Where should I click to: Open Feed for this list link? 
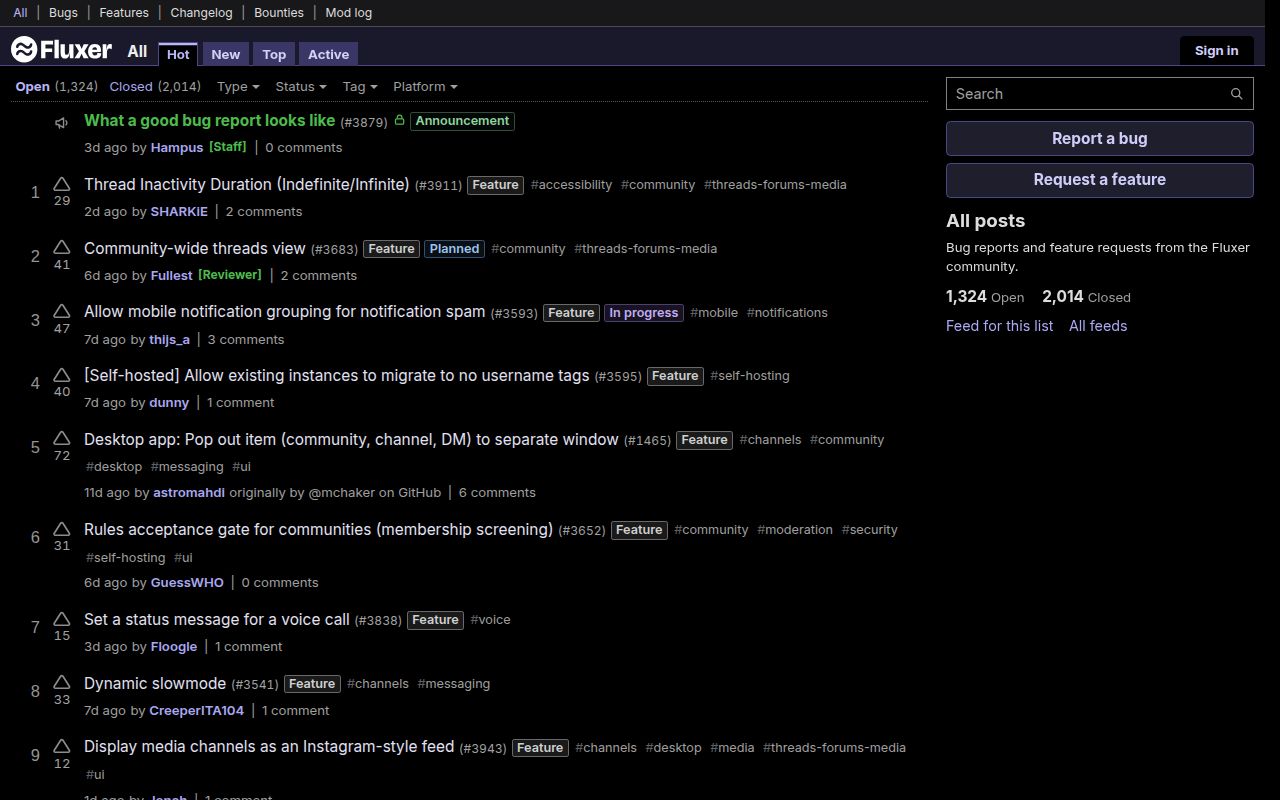[x=999, y=326]
